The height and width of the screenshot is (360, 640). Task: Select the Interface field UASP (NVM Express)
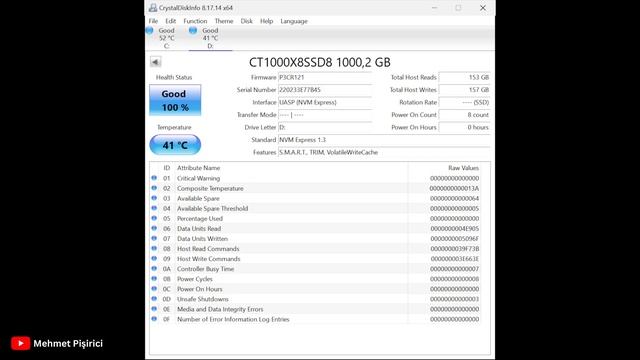coord(325,102)
